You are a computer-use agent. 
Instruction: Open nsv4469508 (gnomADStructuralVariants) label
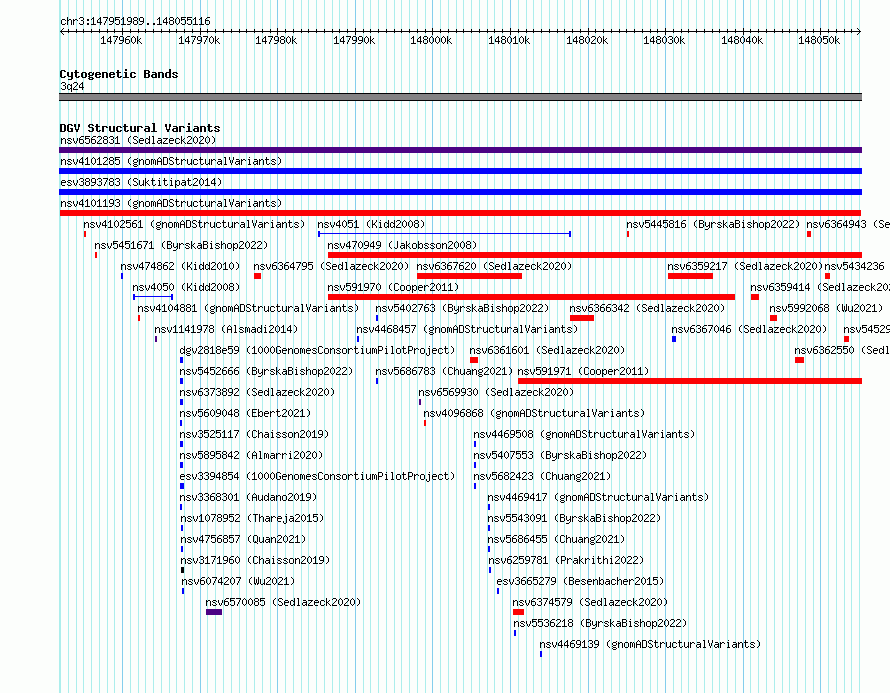tap(584, 434)
